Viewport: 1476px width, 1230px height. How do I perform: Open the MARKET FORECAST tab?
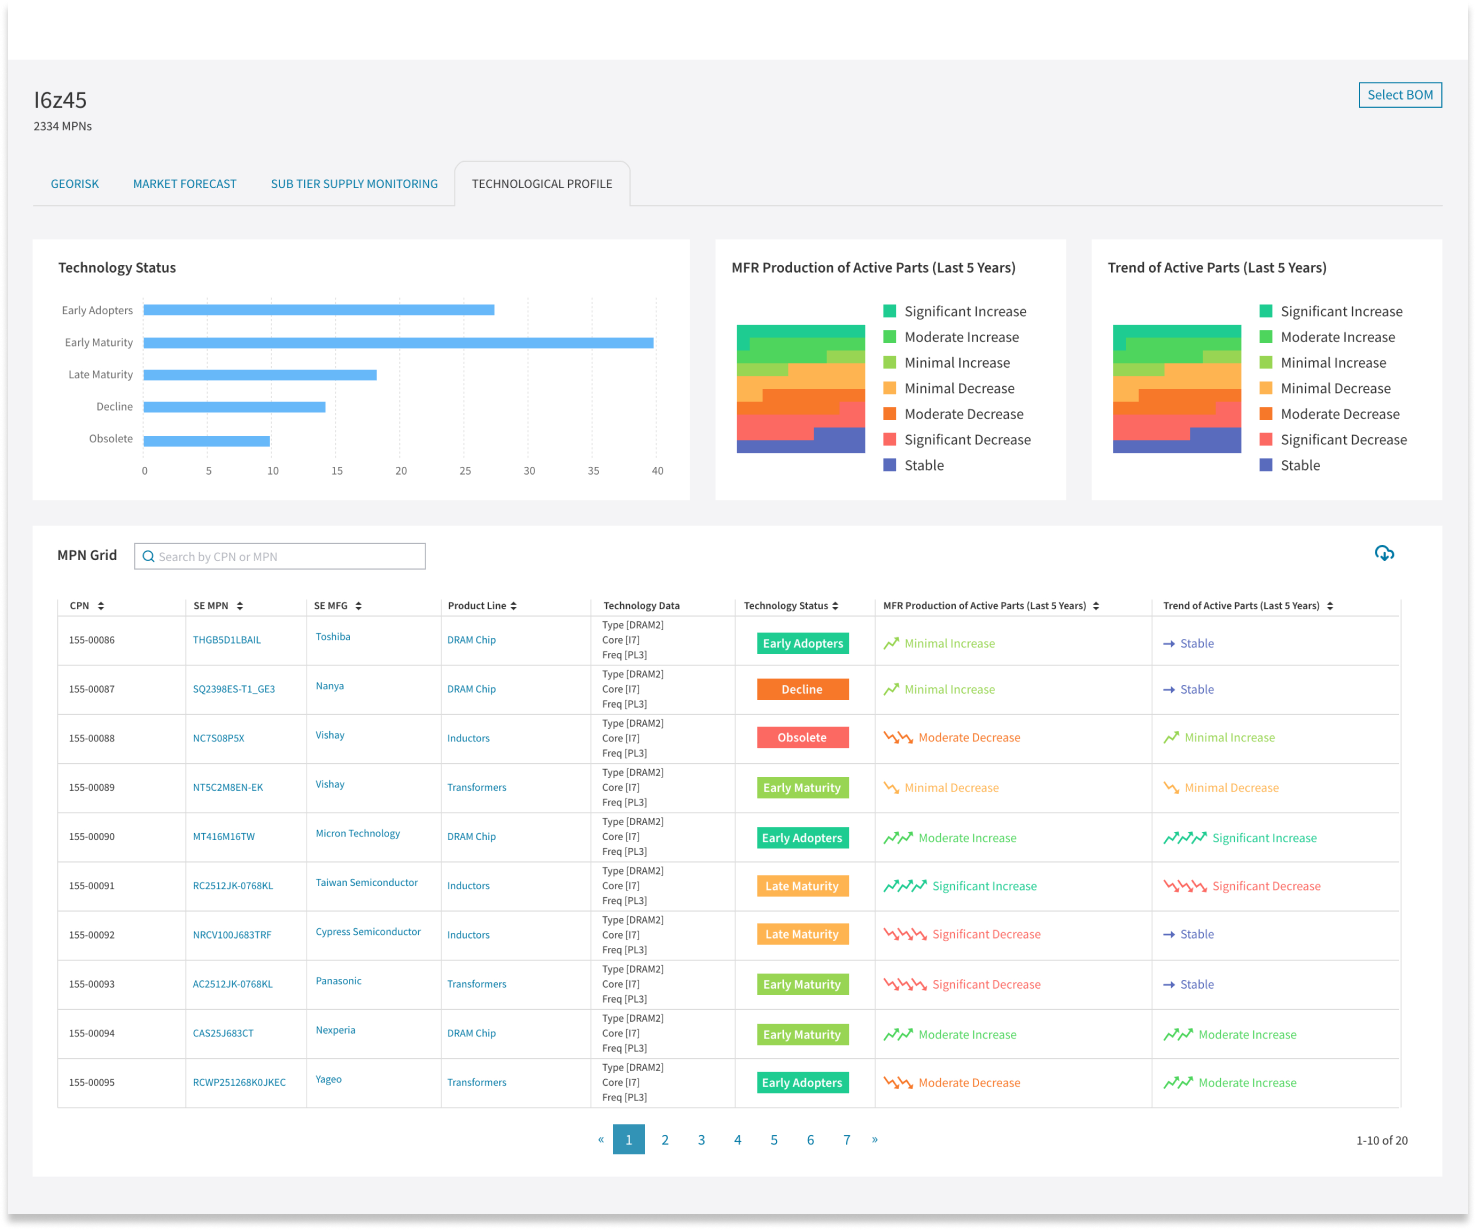(x=184, y=183)
